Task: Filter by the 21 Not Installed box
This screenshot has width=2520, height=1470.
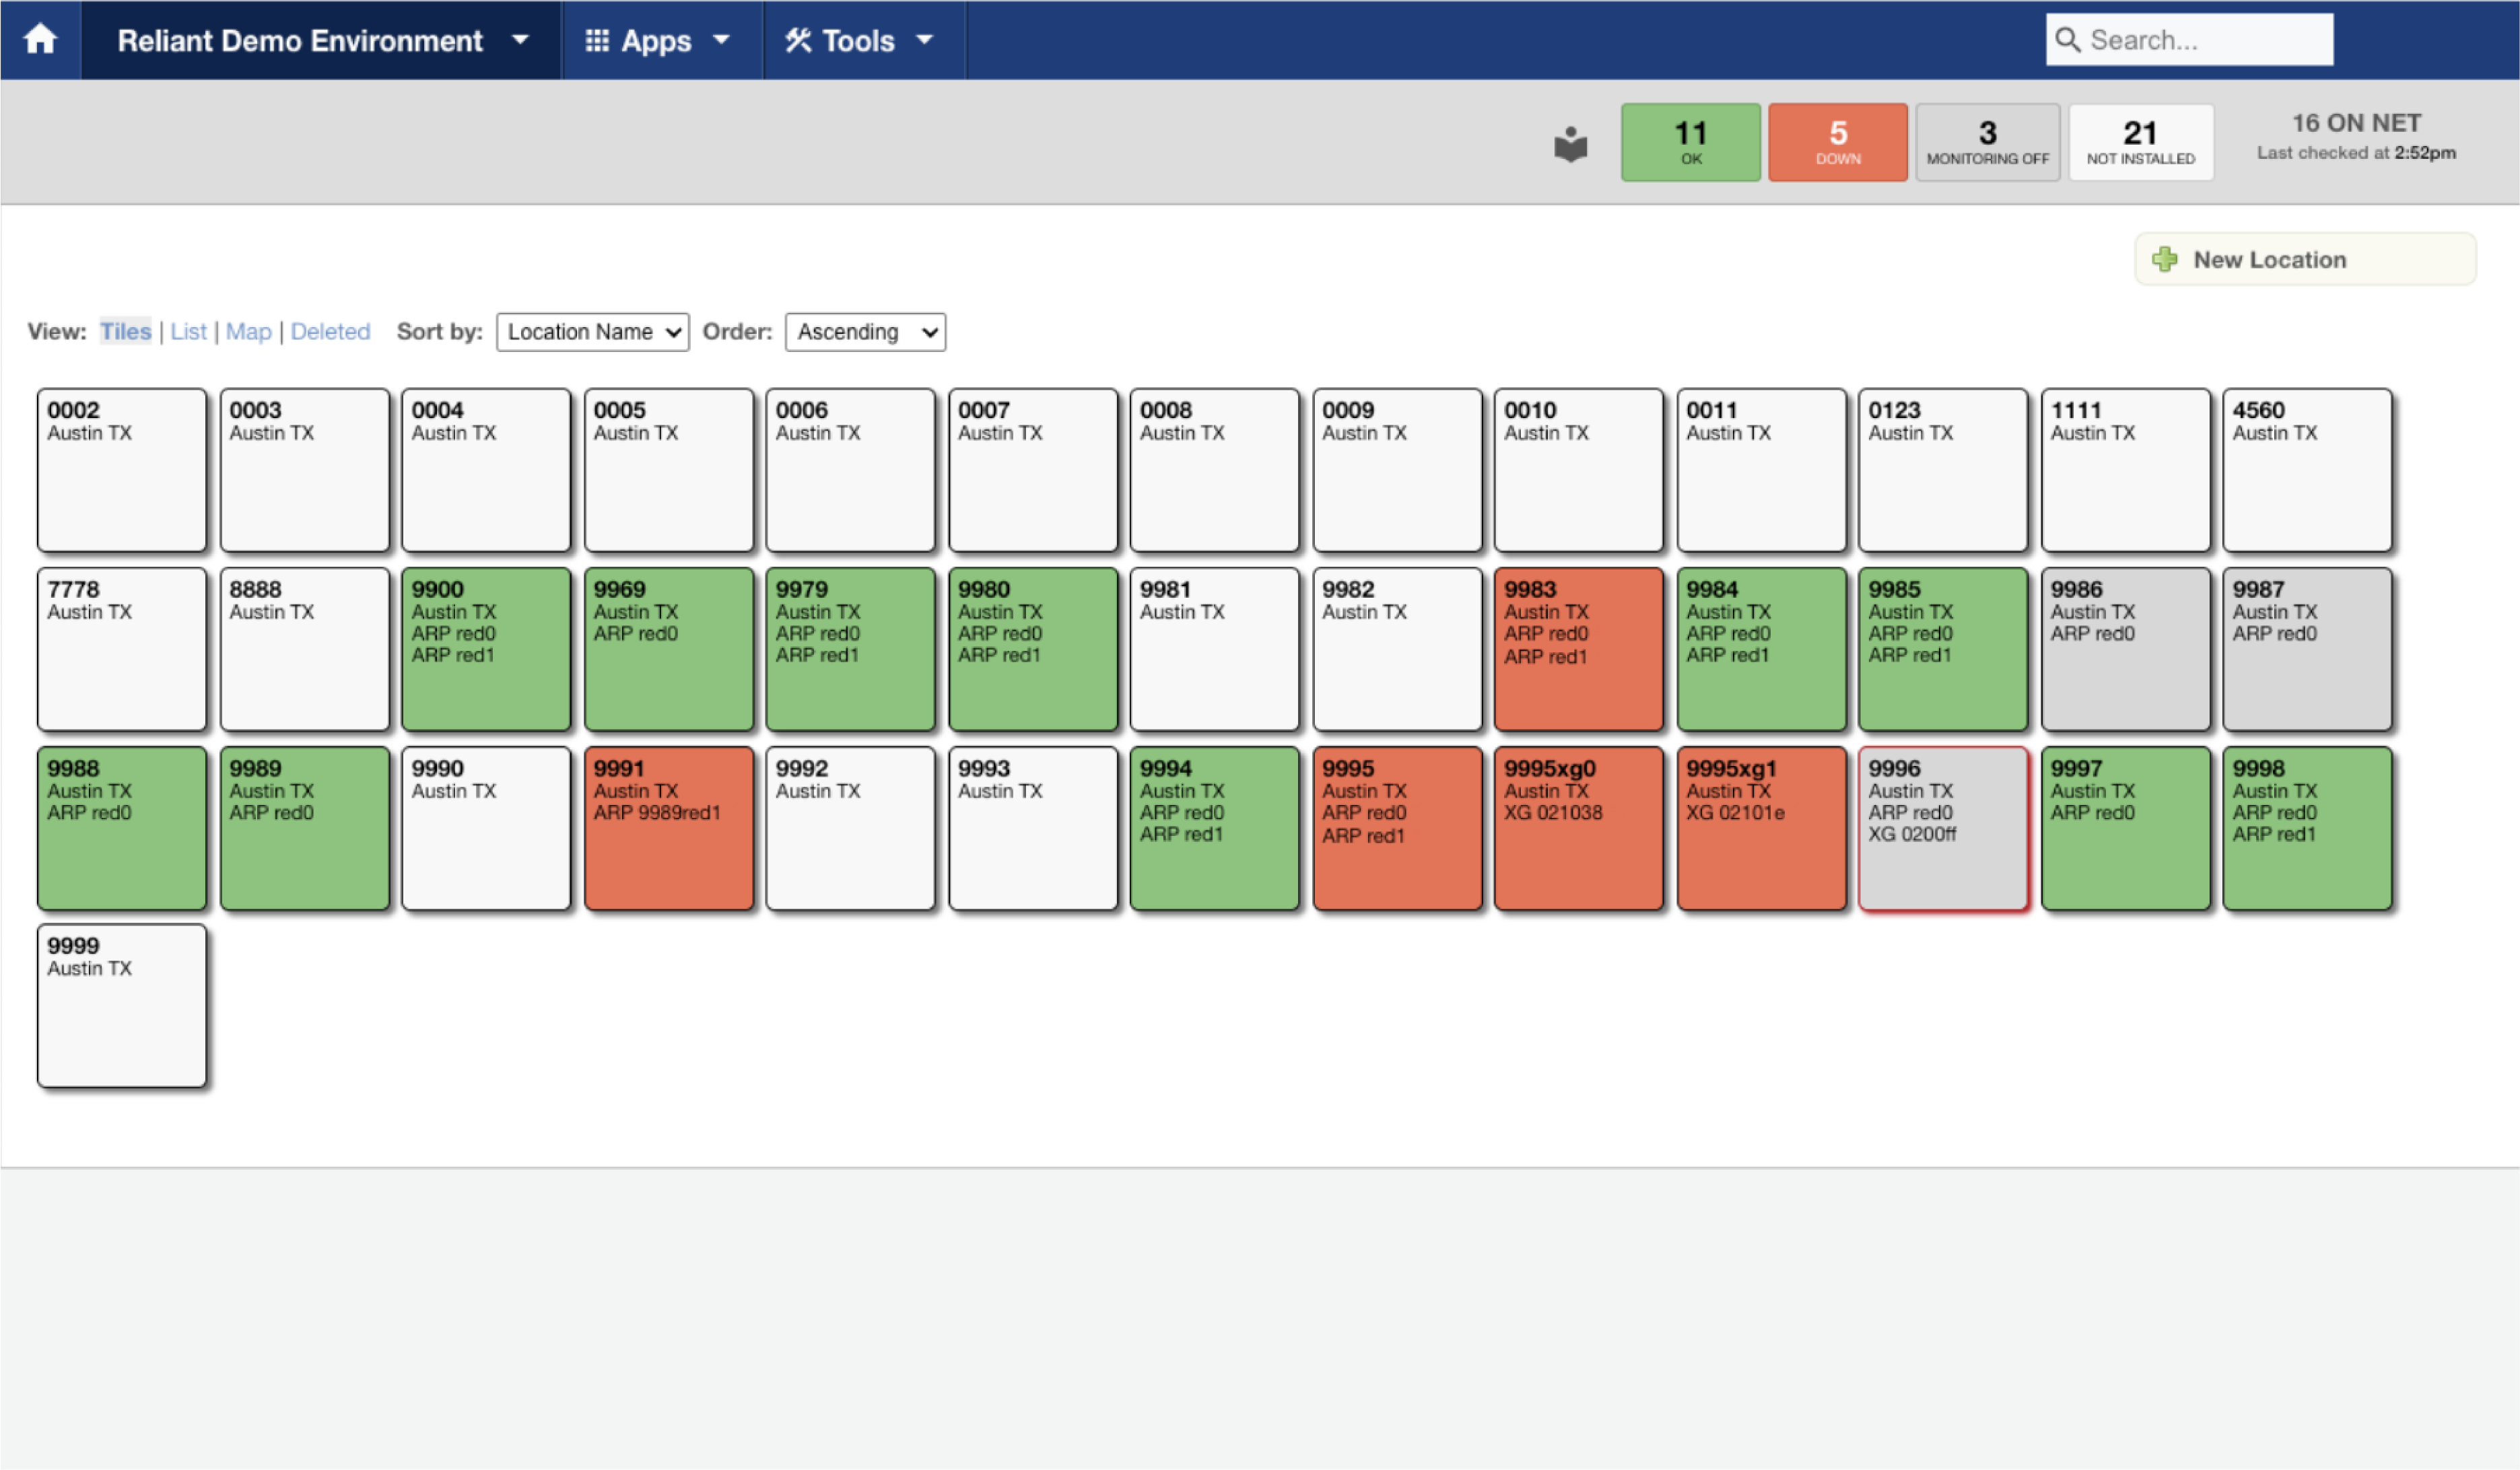Action: [2140, 142]
